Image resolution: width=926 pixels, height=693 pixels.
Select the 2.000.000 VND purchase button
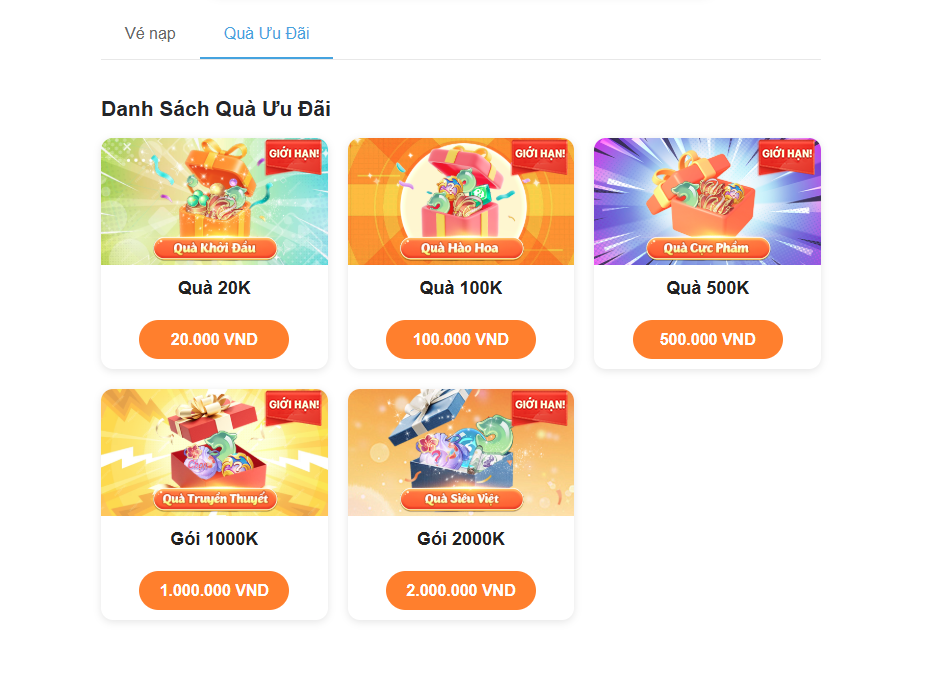pyautogui.click(x=461, y=590)
